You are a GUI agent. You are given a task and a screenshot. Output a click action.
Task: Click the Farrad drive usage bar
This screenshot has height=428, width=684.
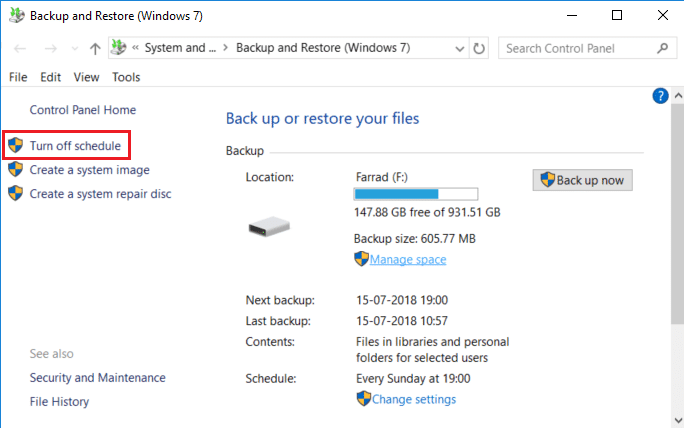(415, 194)
